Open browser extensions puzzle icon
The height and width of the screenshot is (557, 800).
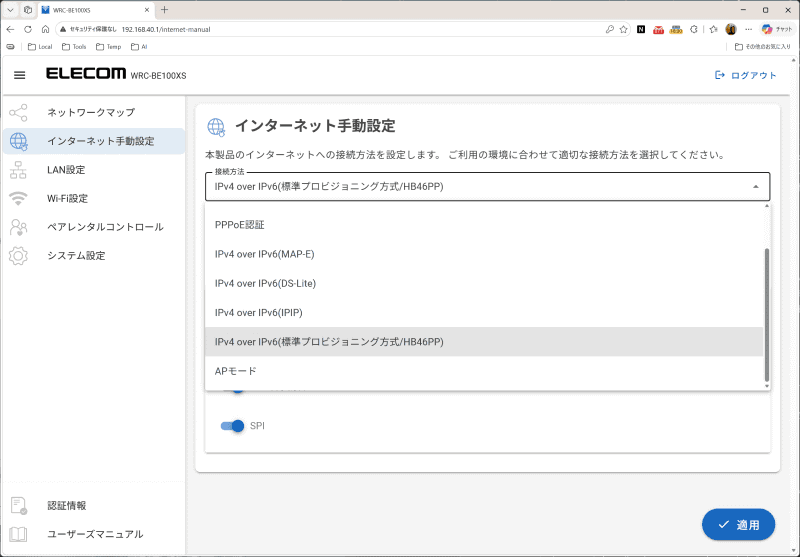pos(693,30)
